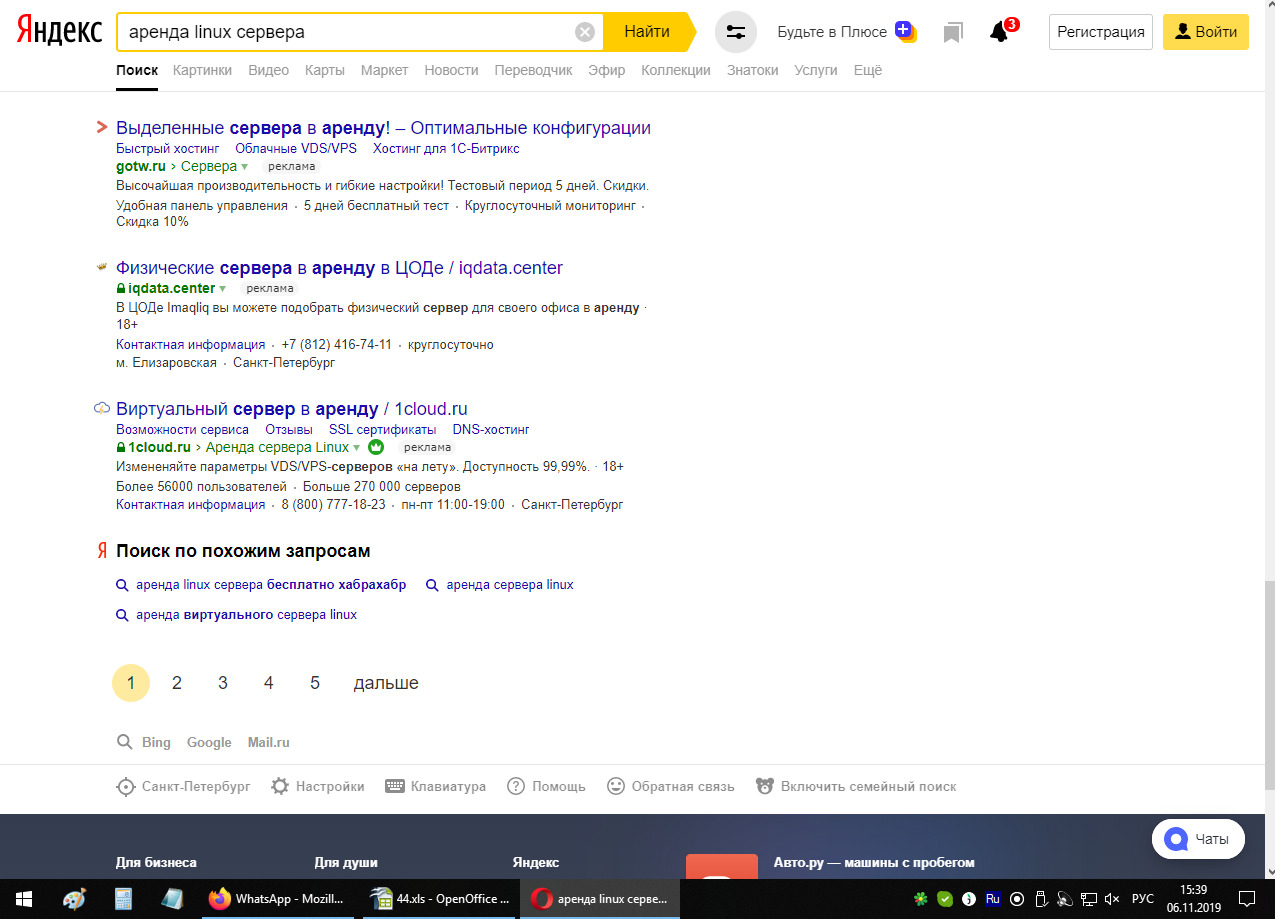This screenshot has width=1275, height=919.
Task: Click the Yandex logo
Action: pos(59,31)
